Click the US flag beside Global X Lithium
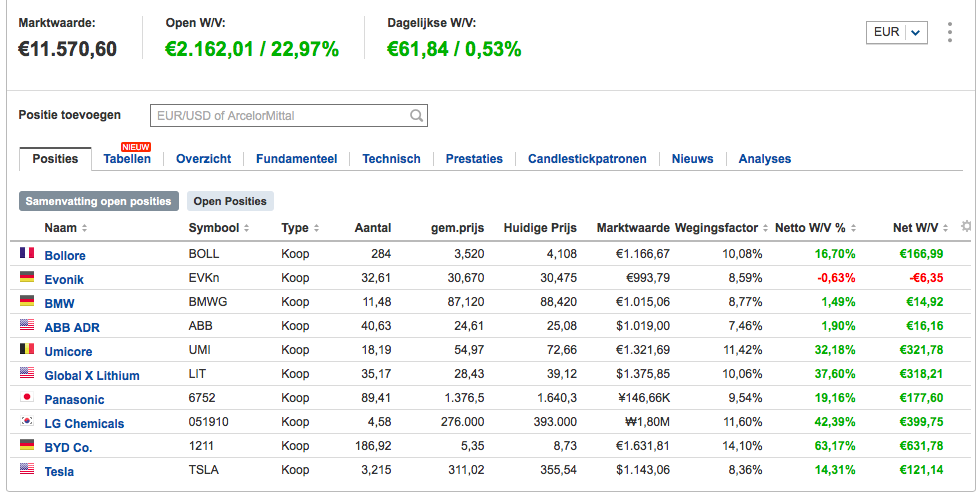 tap(27, 373)
